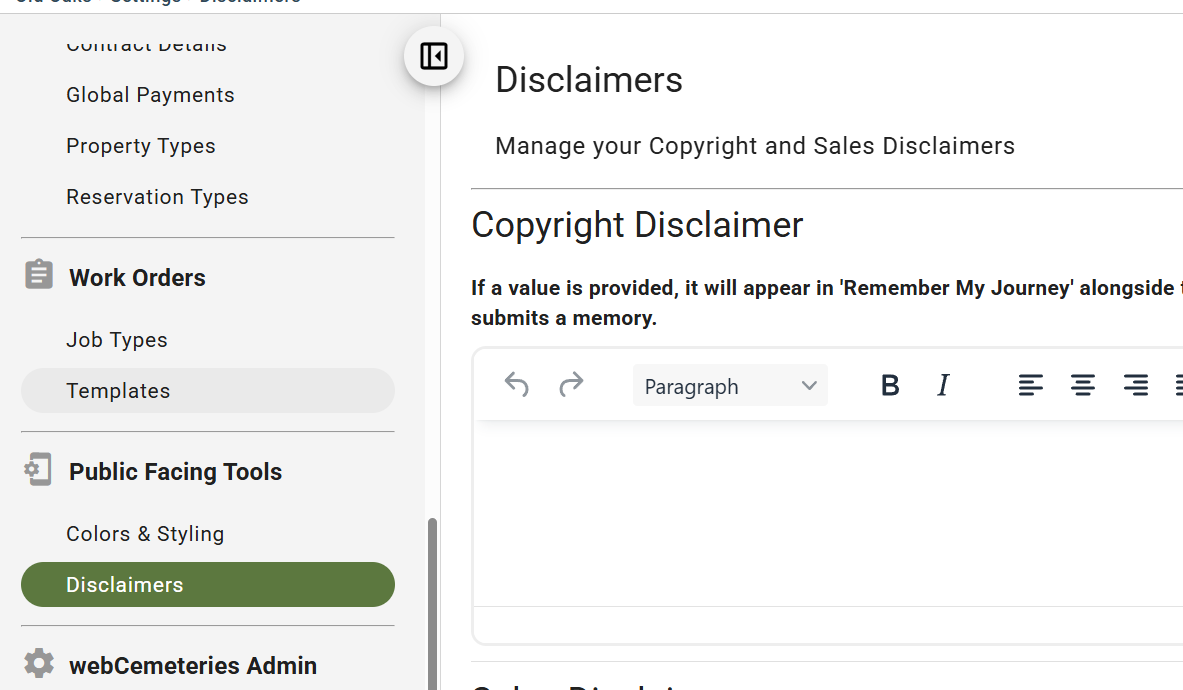Go to Reservation Types
This screenshot has width=1183, height=690.
click(157, 197)
